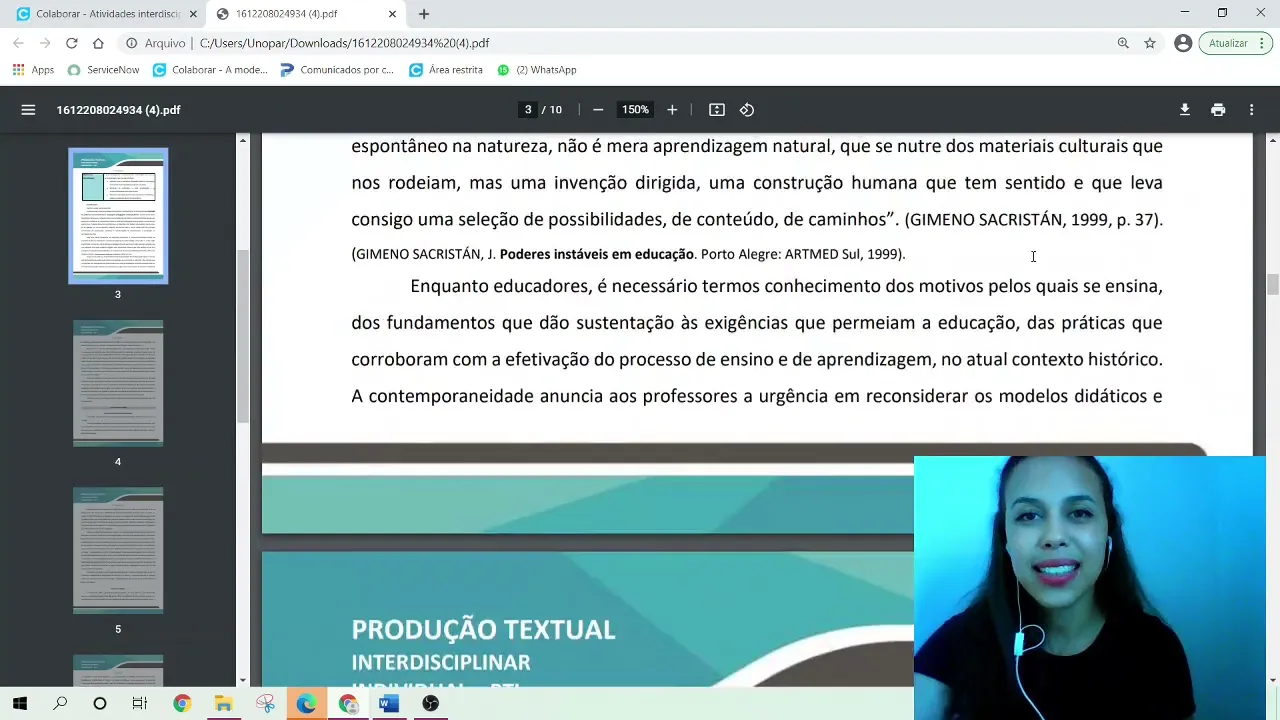Bookmark this page with the star
1280x720 pixels.
(x=1150, y=43)
